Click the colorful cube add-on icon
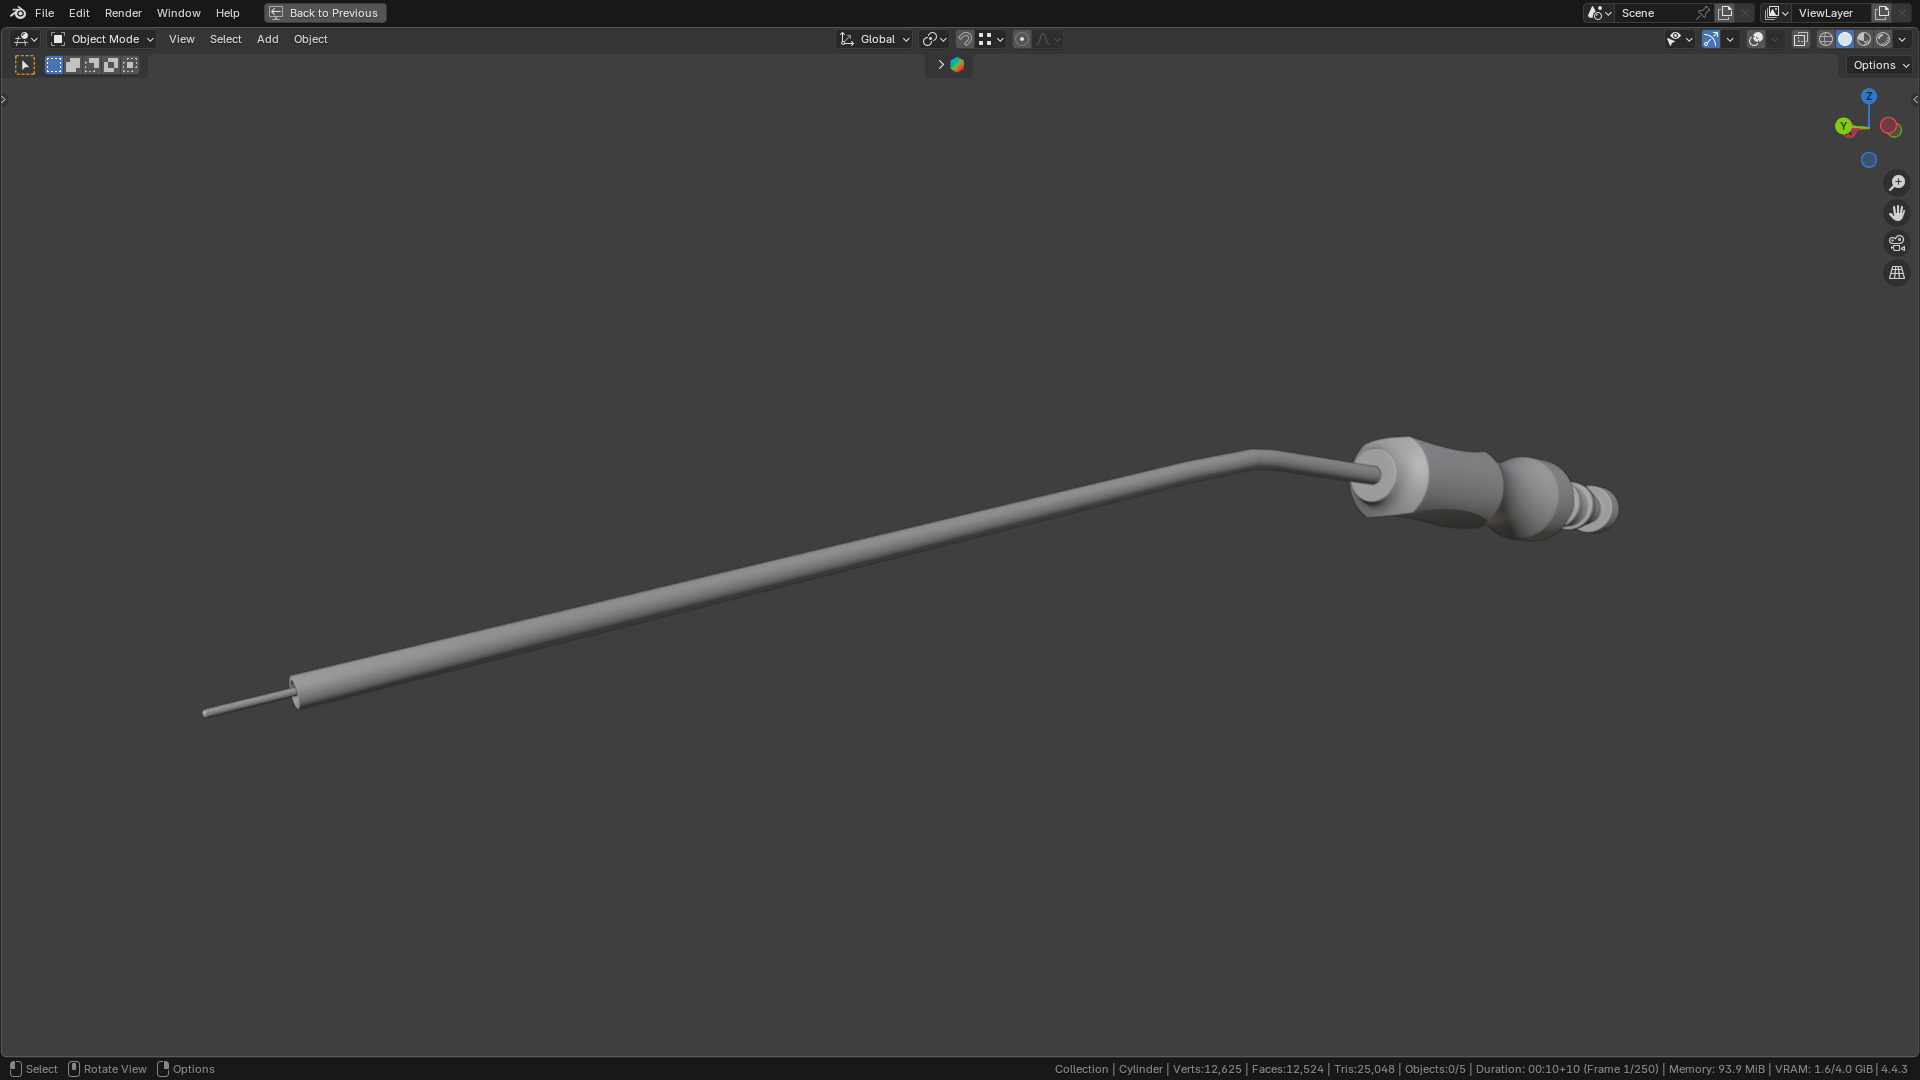This screenshot has width=1920, height=1080. (x=957, y=65)
